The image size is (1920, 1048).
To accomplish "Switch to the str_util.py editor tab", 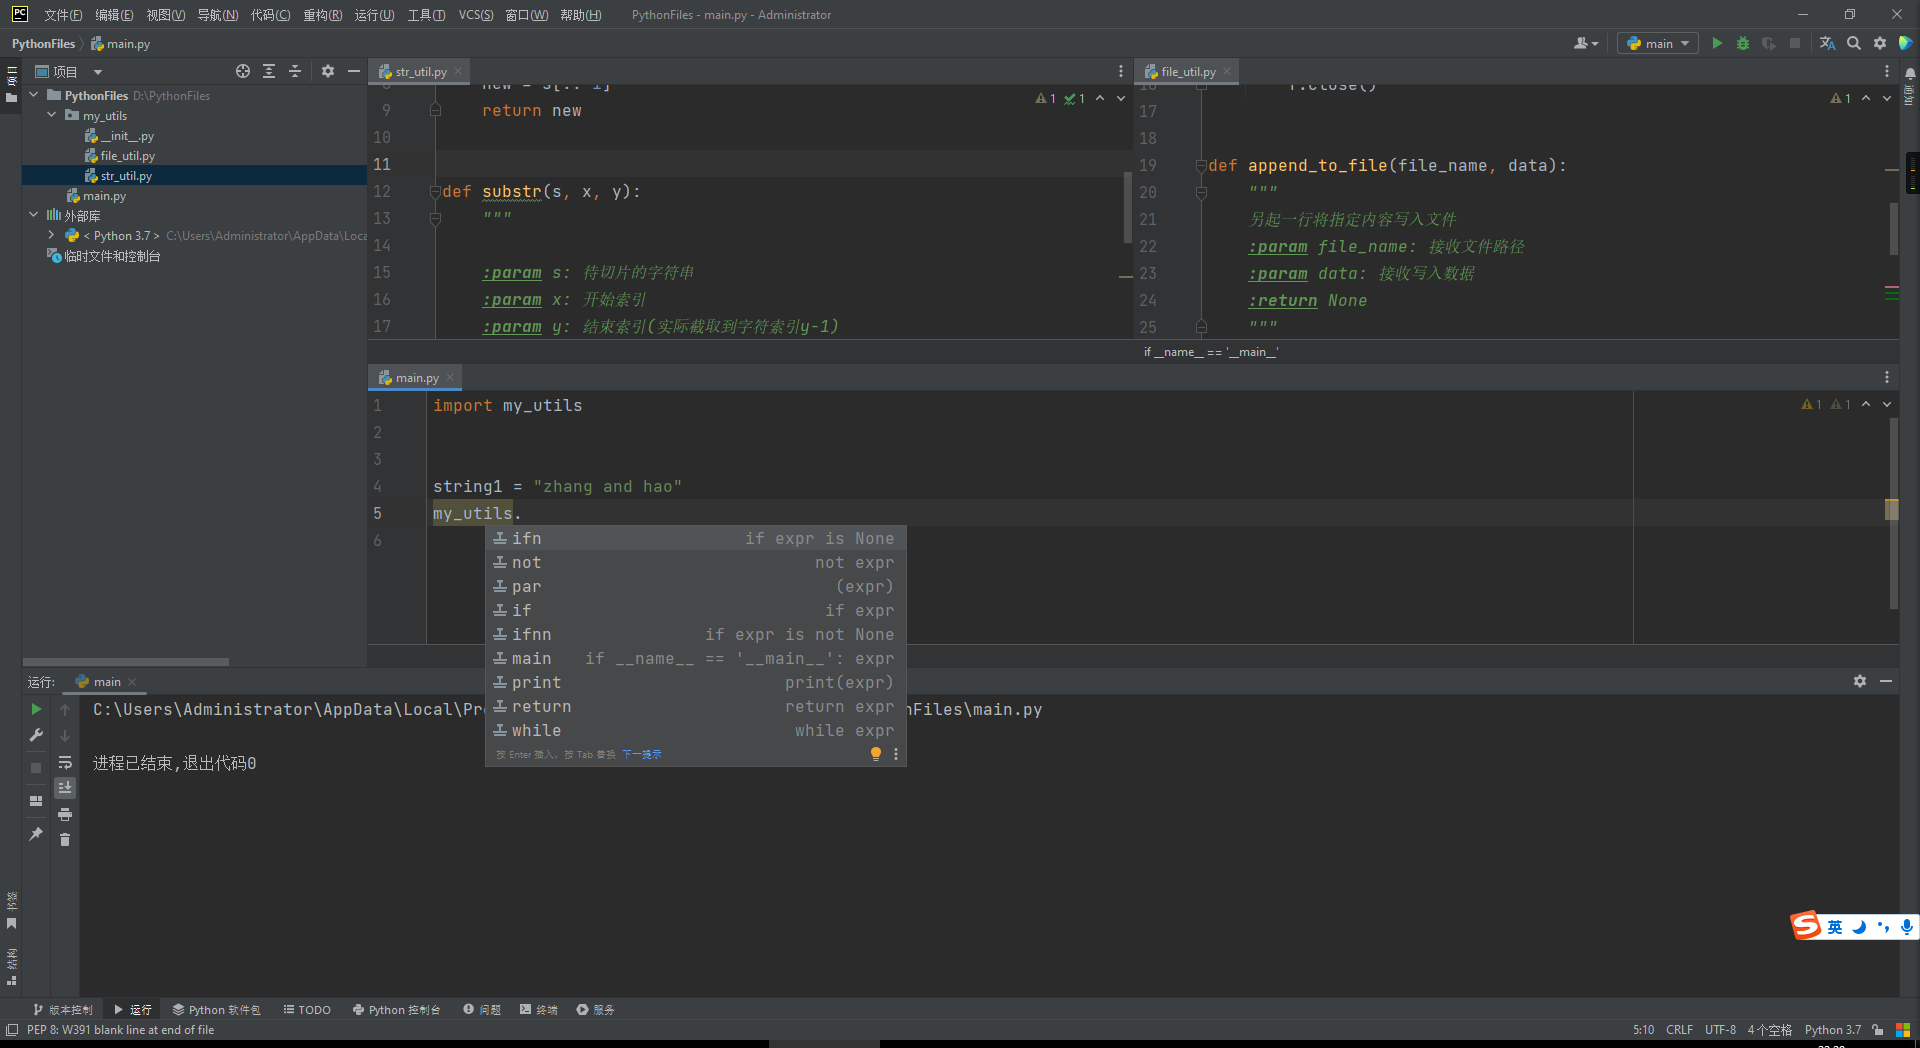I will 420,72.
